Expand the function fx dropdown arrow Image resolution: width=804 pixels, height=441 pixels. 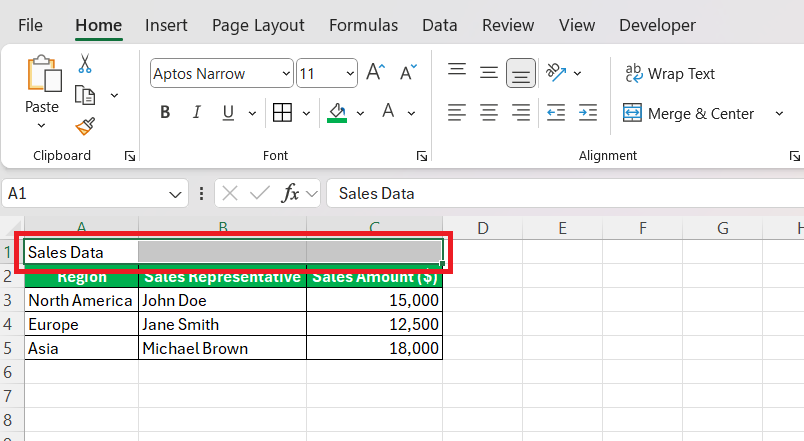click(311, 194)
